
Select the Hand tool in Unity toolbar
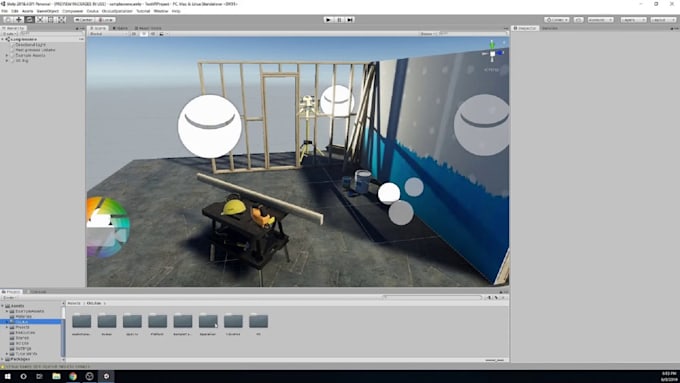pyautogui.click(x=8, y=20)
